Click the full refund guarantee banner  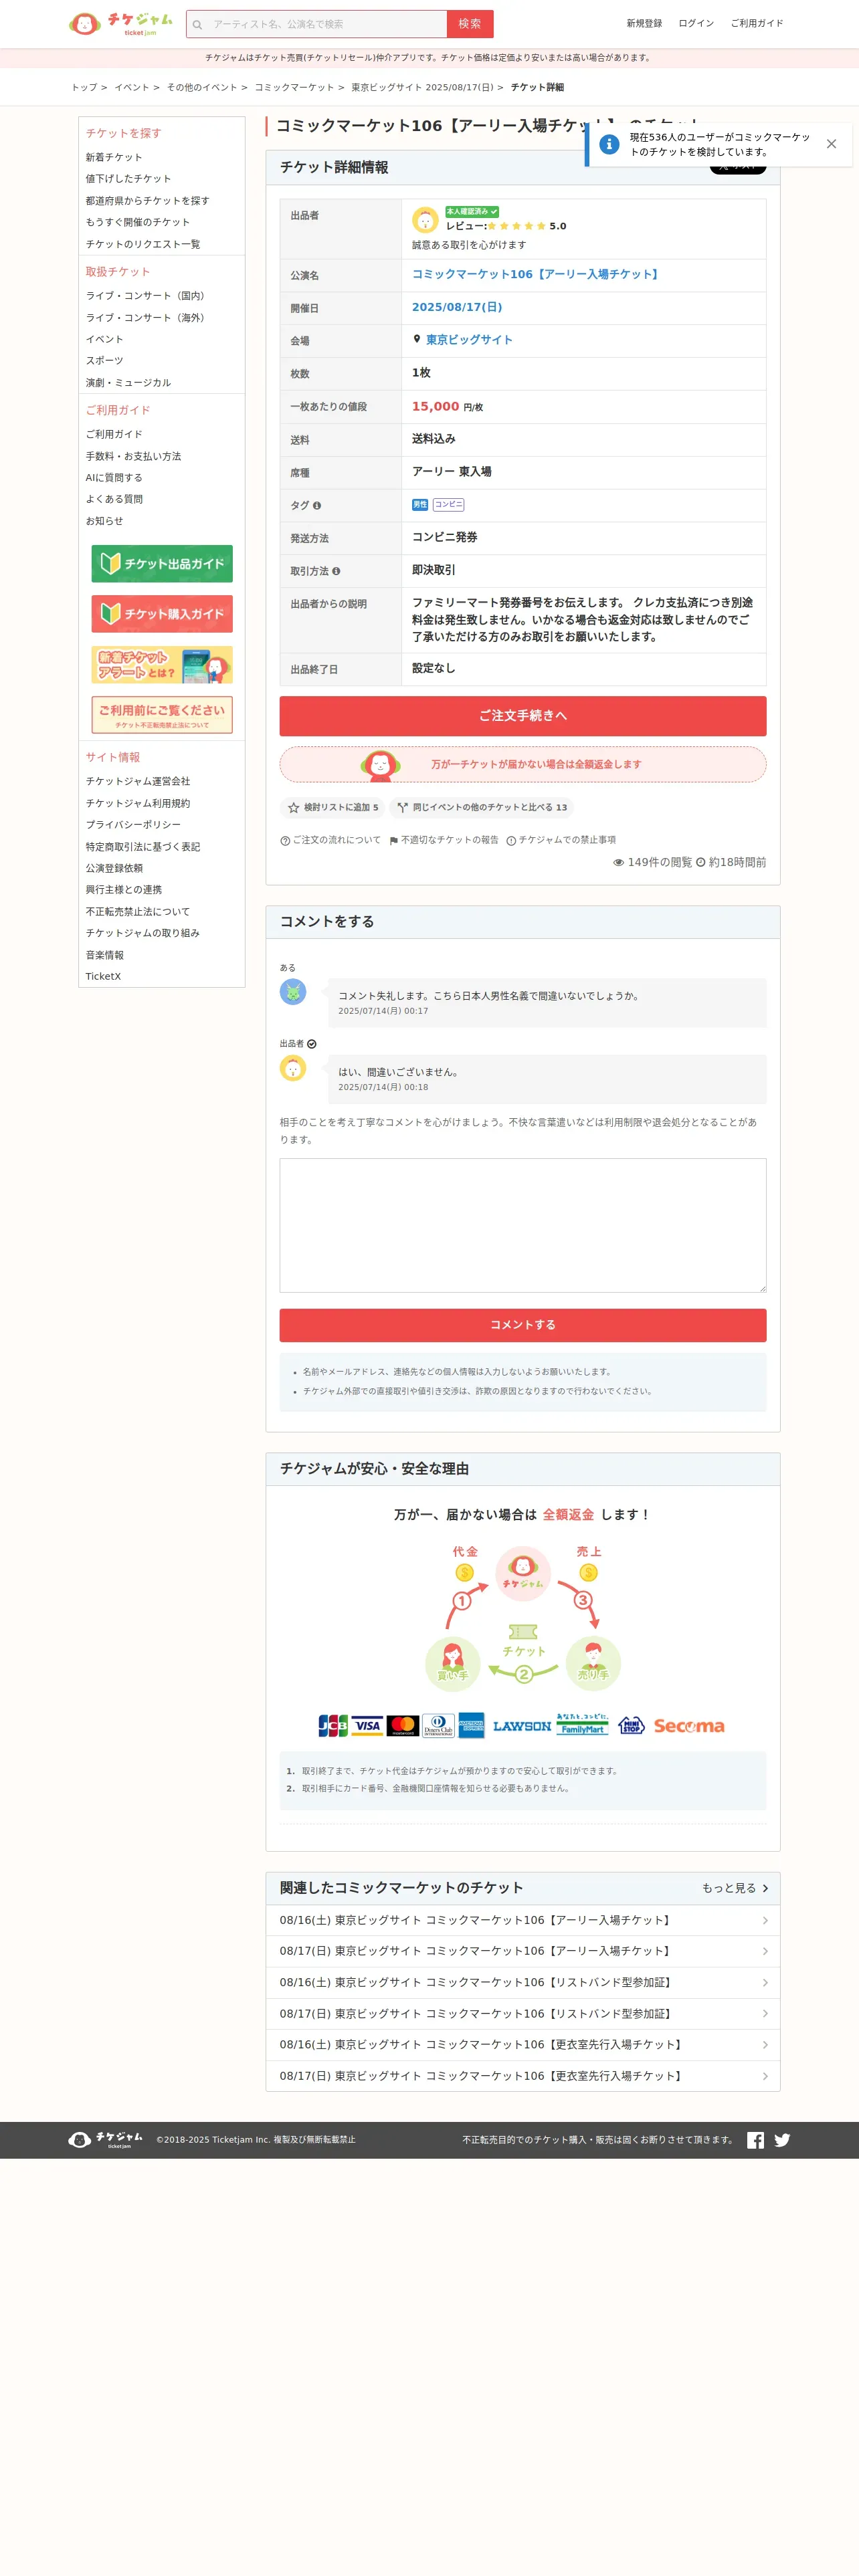(523, 765)
